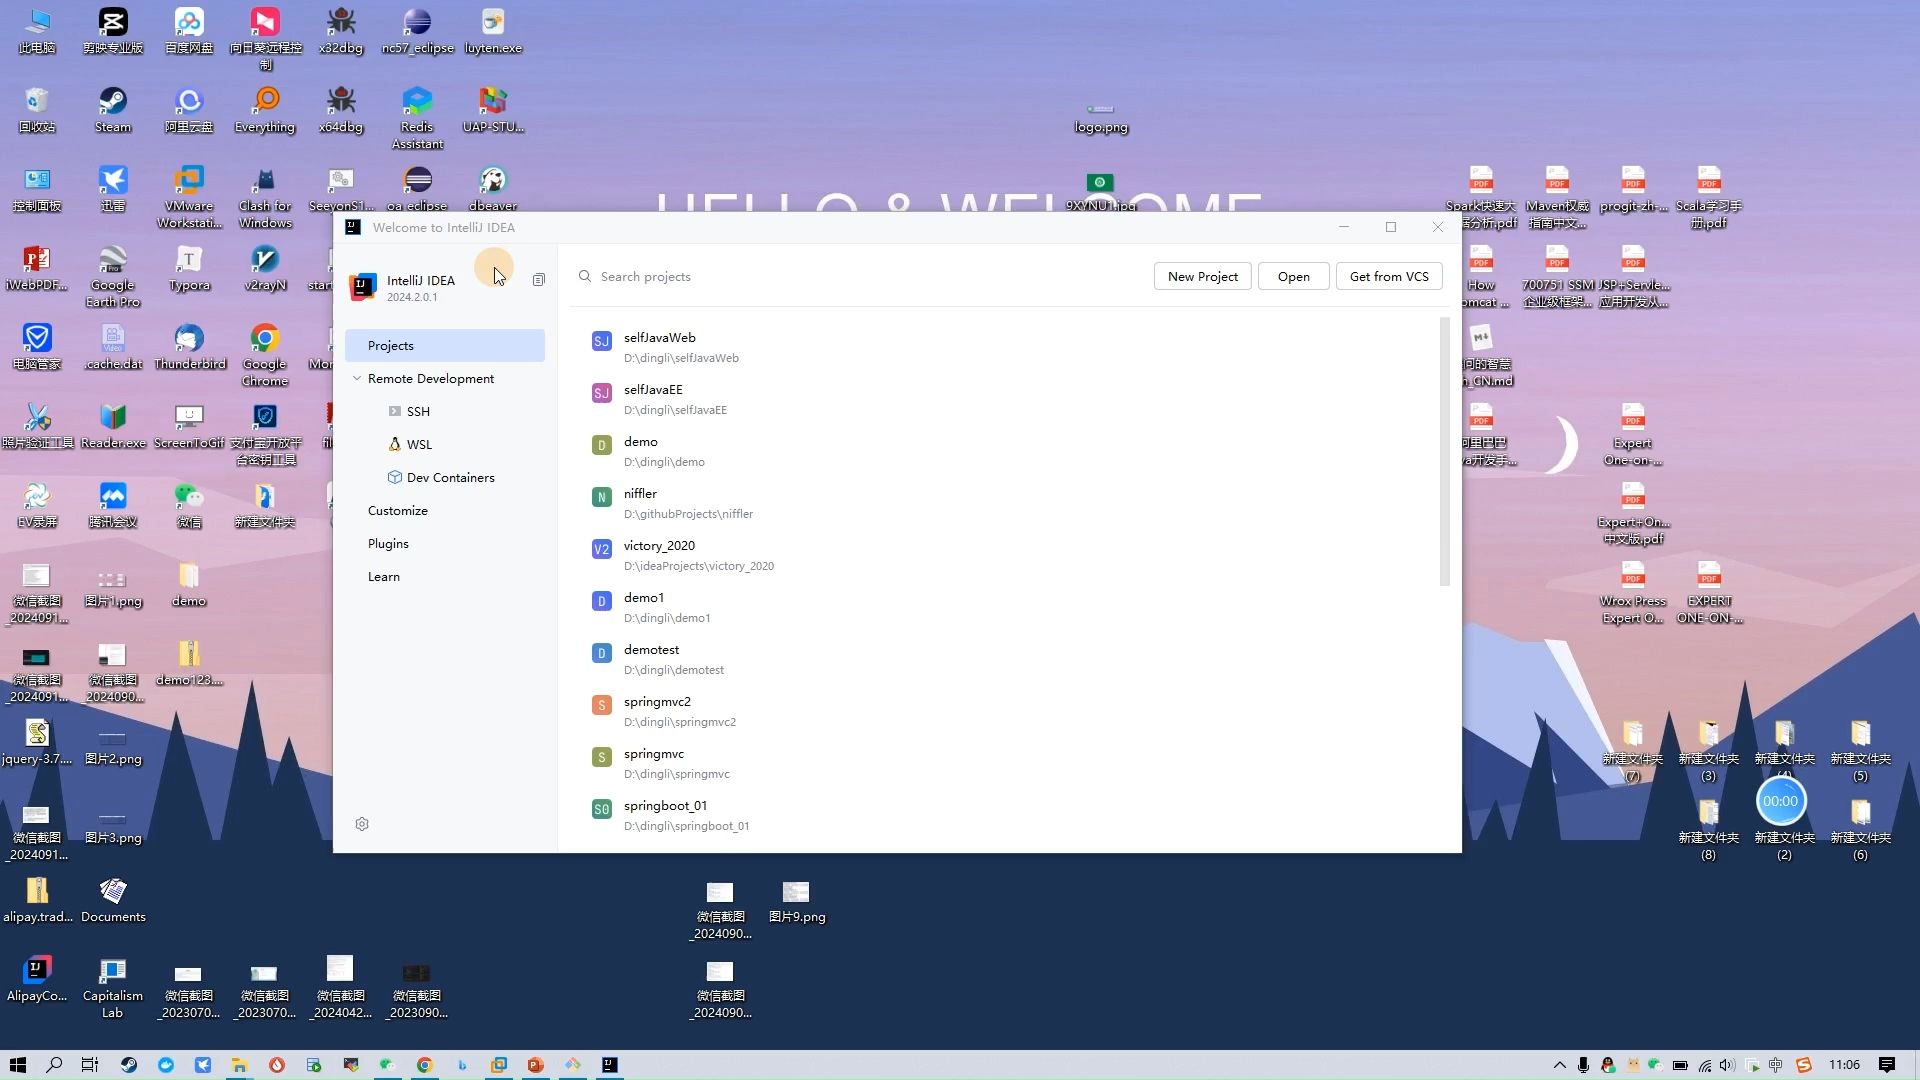Viewport: 1920px width, 1080px height.
Task: Select Redis Assistant desktop icon
Action: pyautogui.click(x=417, y=118)
